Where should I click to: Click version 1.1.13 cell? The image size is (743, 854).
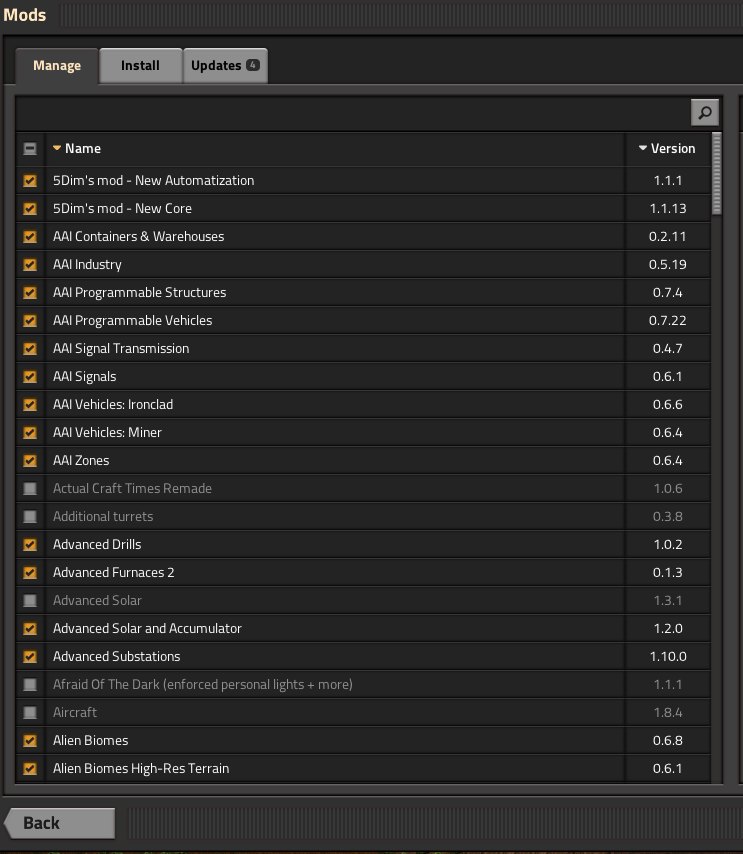[x=668, y=209]
